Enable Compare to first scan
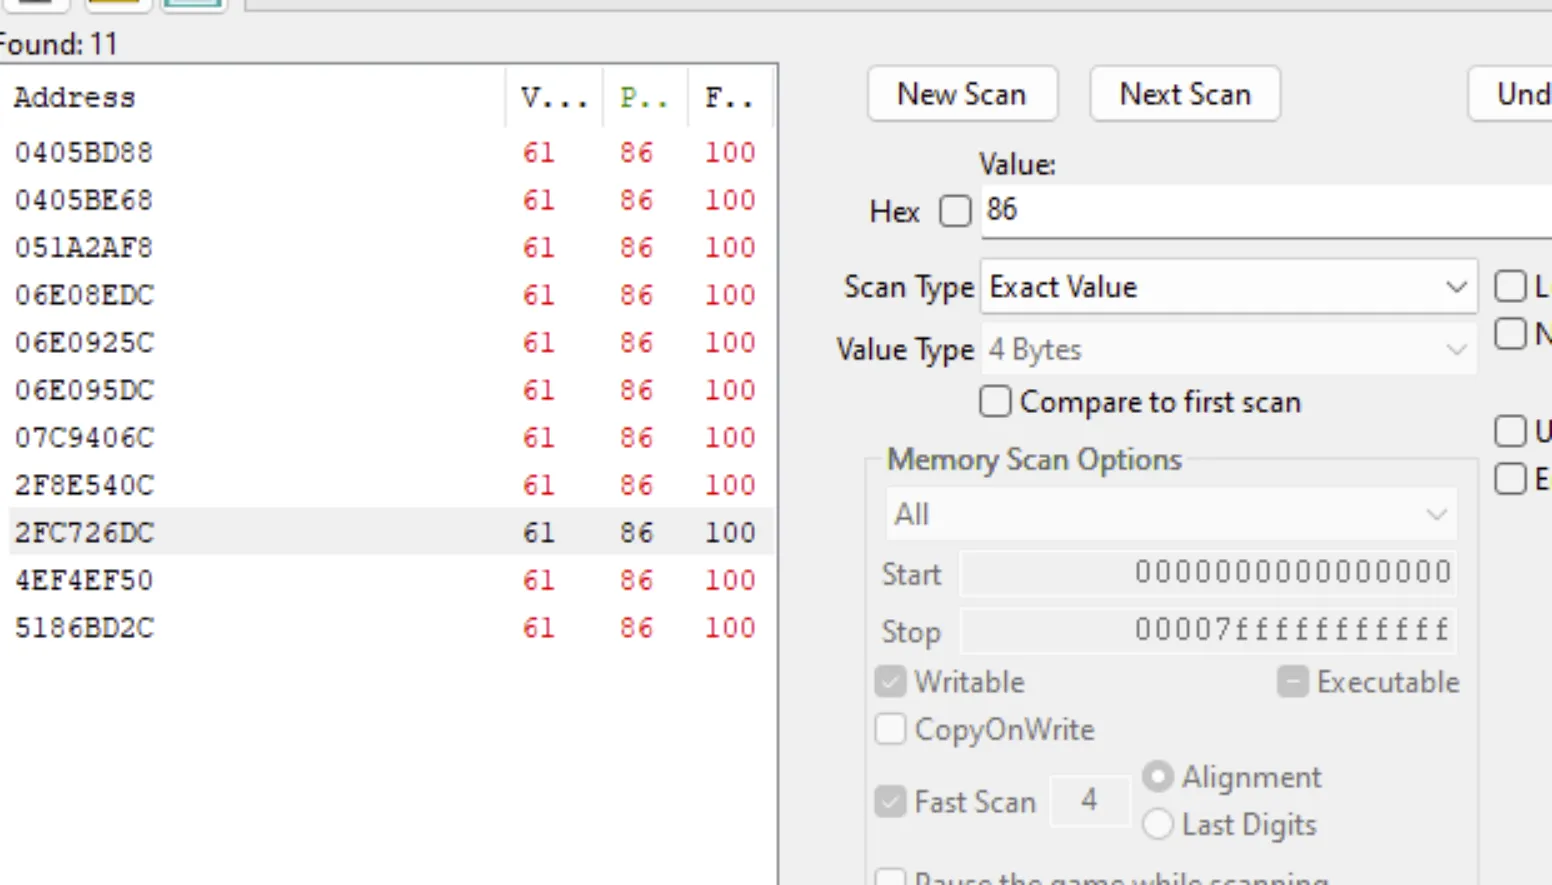The height and width of the screenshot is (885, 1552). (995, 402)
